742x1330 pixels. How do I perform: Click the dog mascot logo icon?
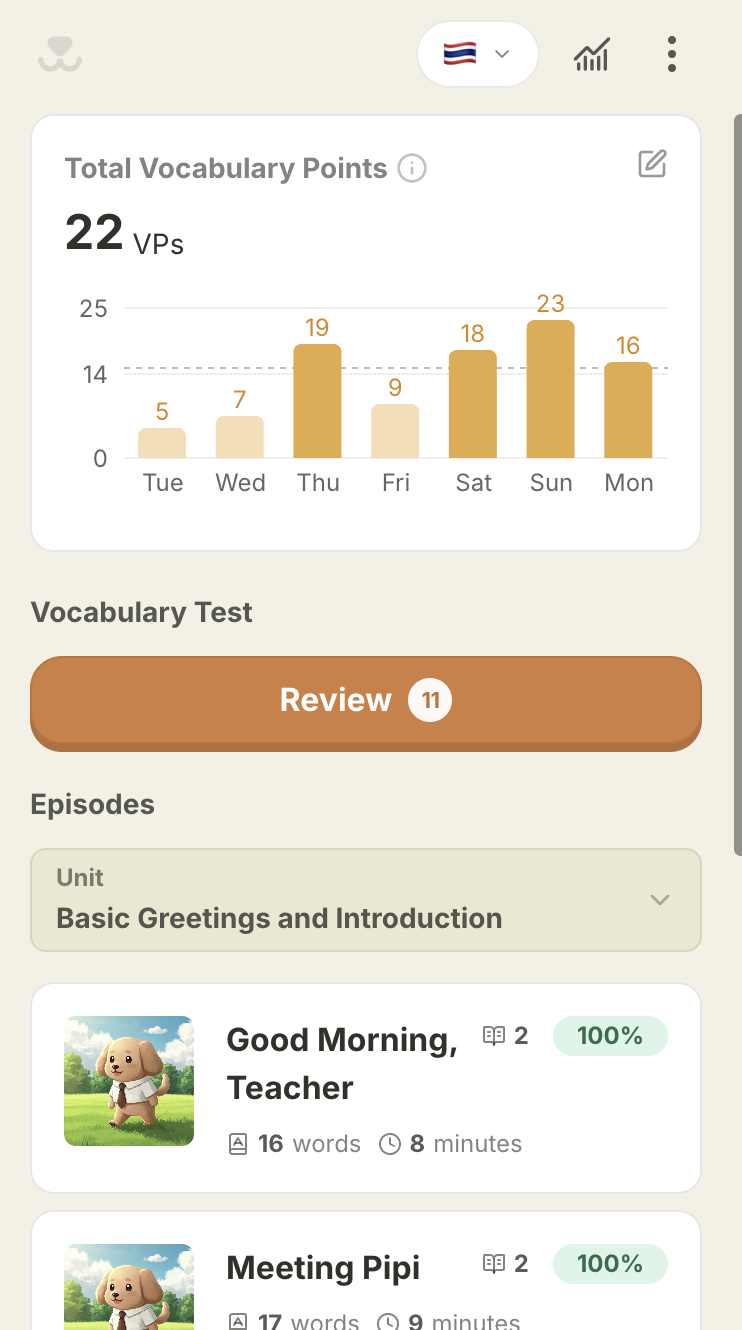pos(60,54)
